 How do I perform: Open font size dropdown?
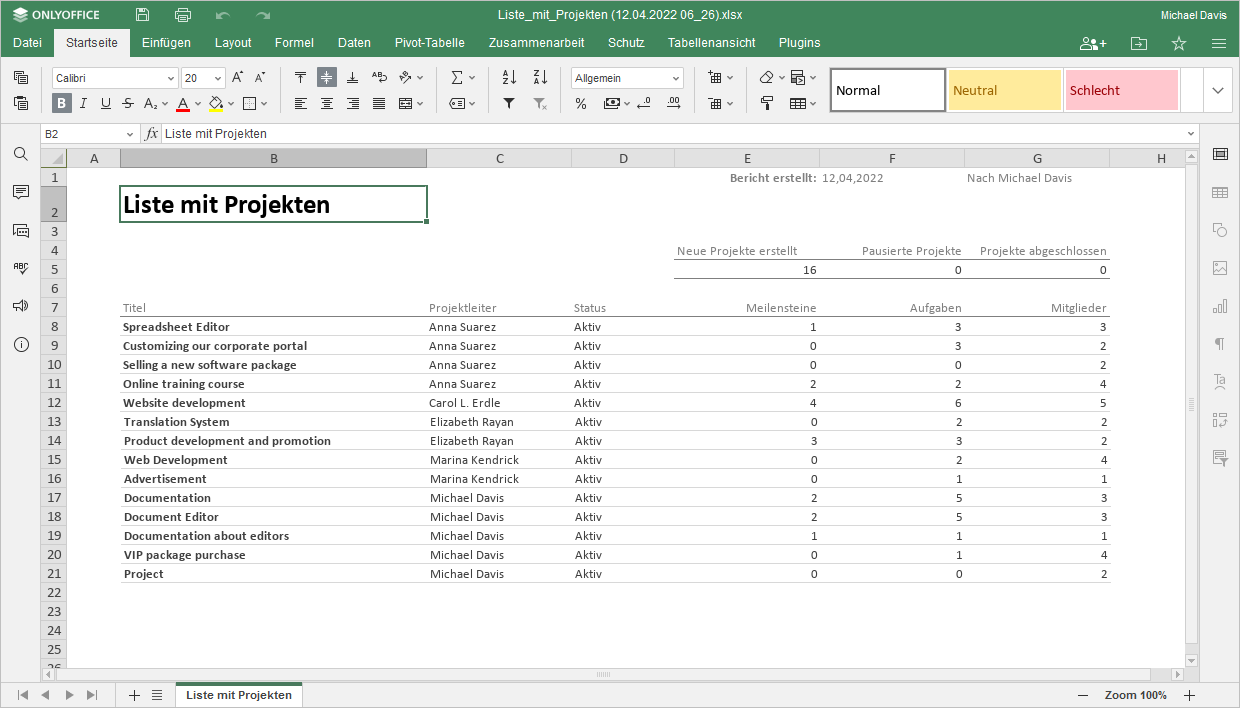coord(218,78)
